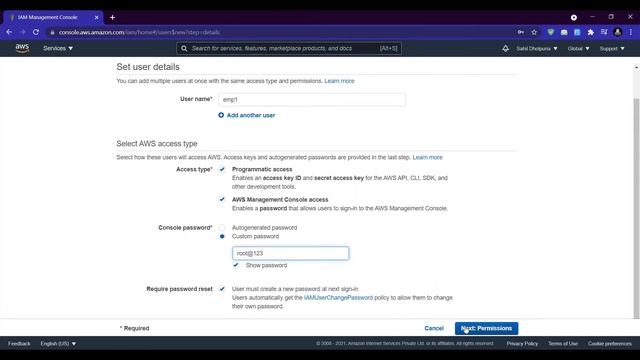640x360 pixels.
Task: Open a new browser tab
Action: [112, 17]
